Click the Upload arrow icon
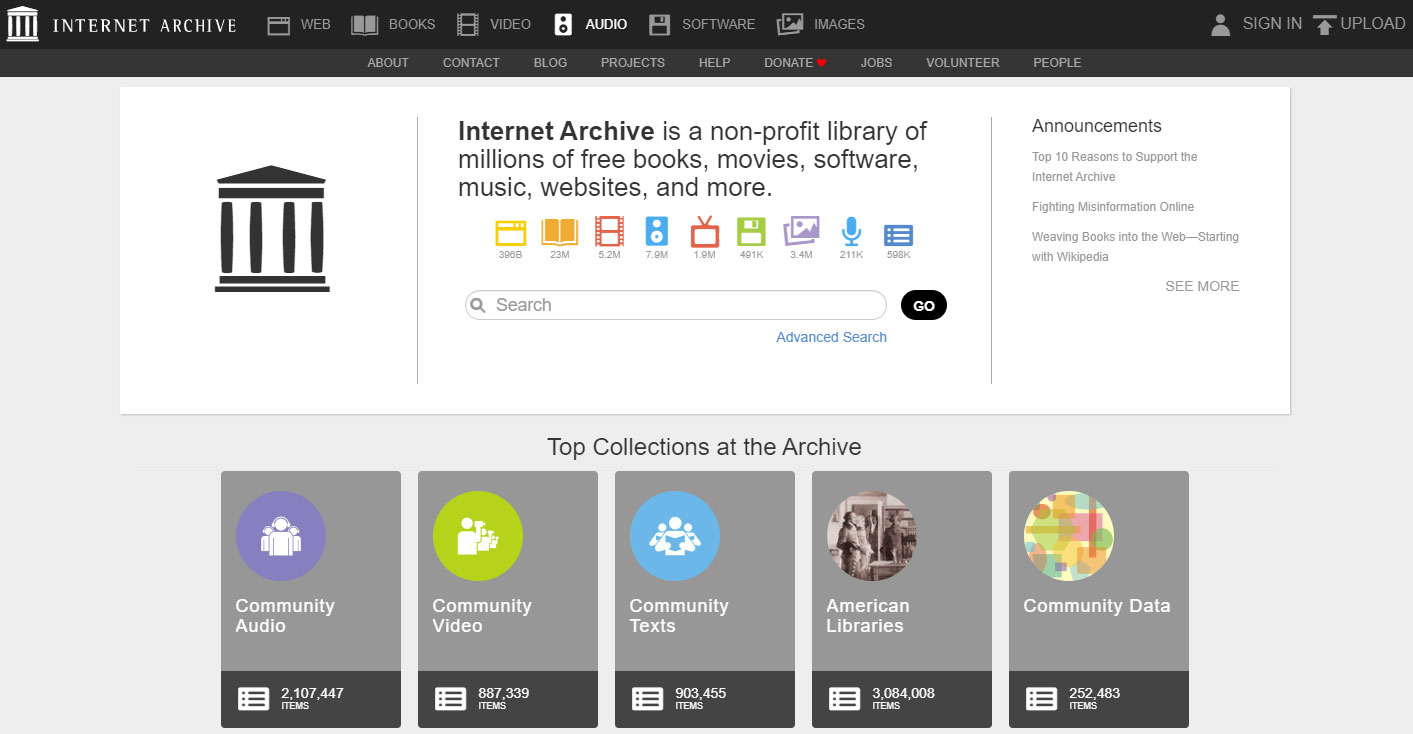 1325,24
